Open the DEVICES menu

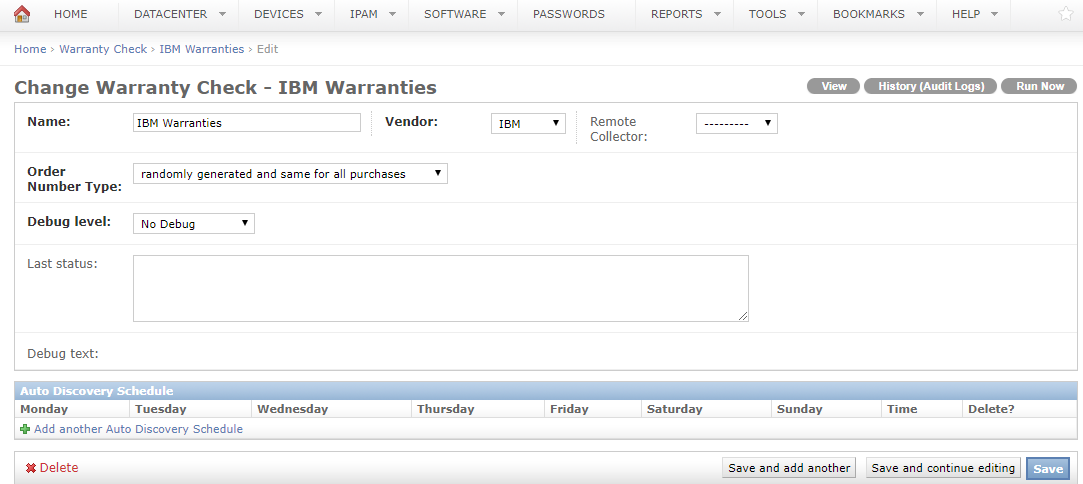pyautogui.click(x=287, y=14)
